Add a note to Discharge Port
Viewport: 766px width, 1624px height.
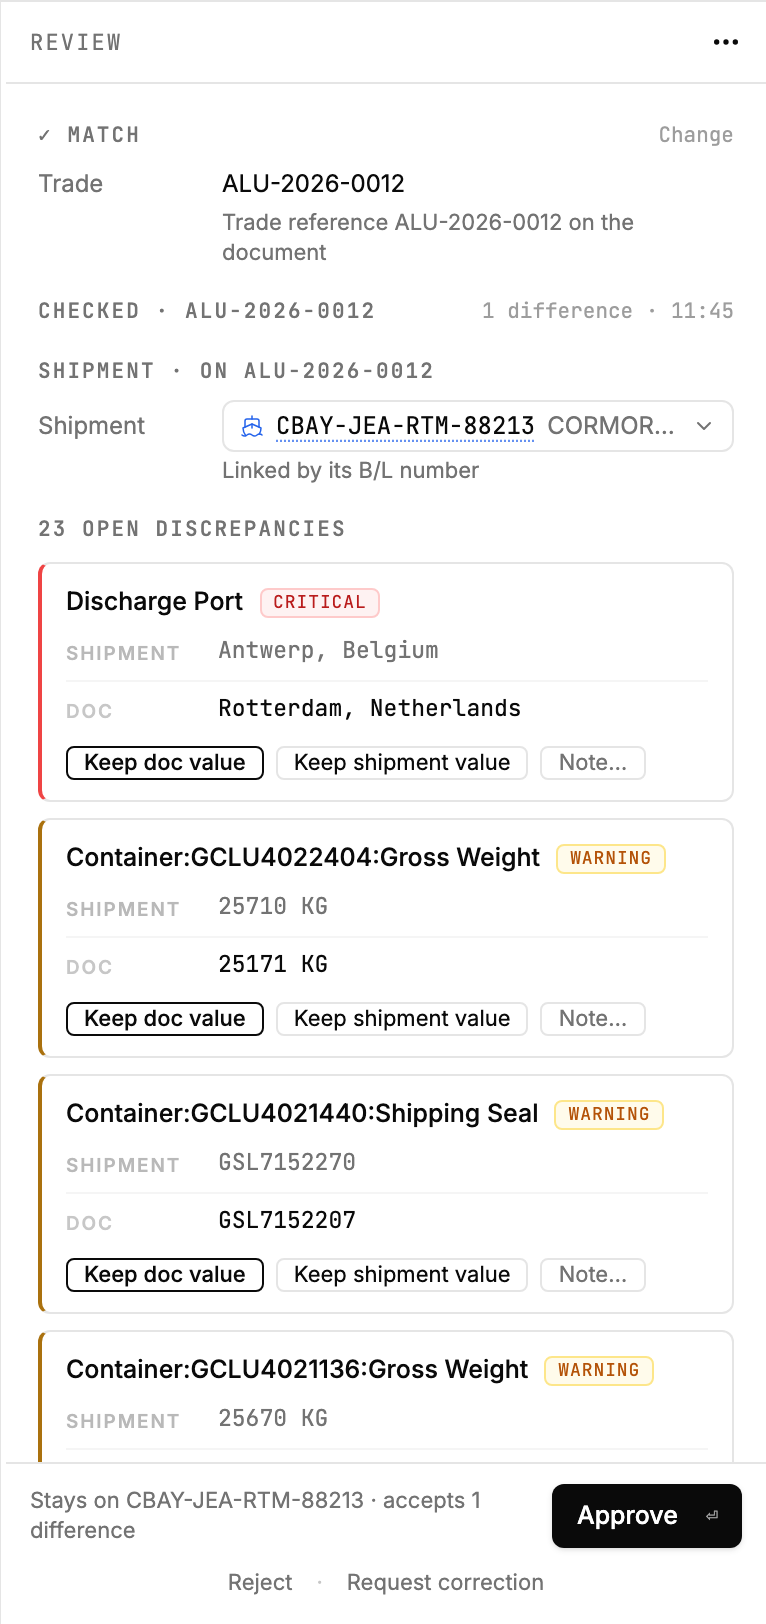click(593, 763)
